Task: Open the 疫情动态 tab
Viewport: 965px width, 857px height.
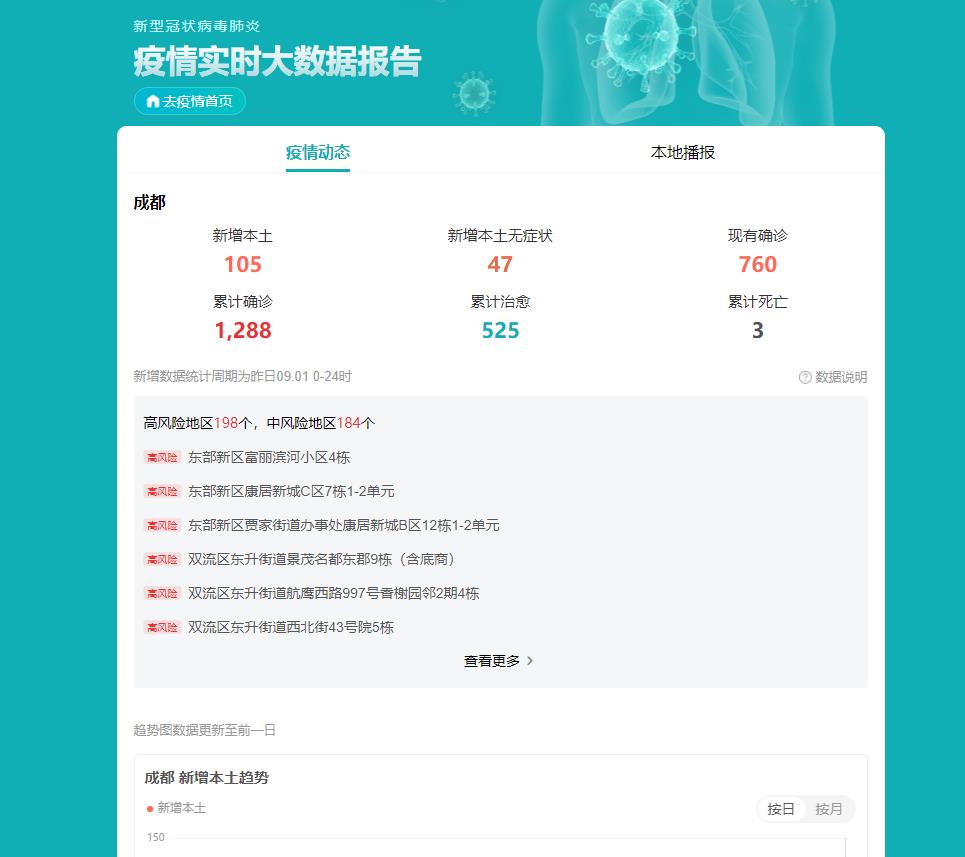Action: 318,152
